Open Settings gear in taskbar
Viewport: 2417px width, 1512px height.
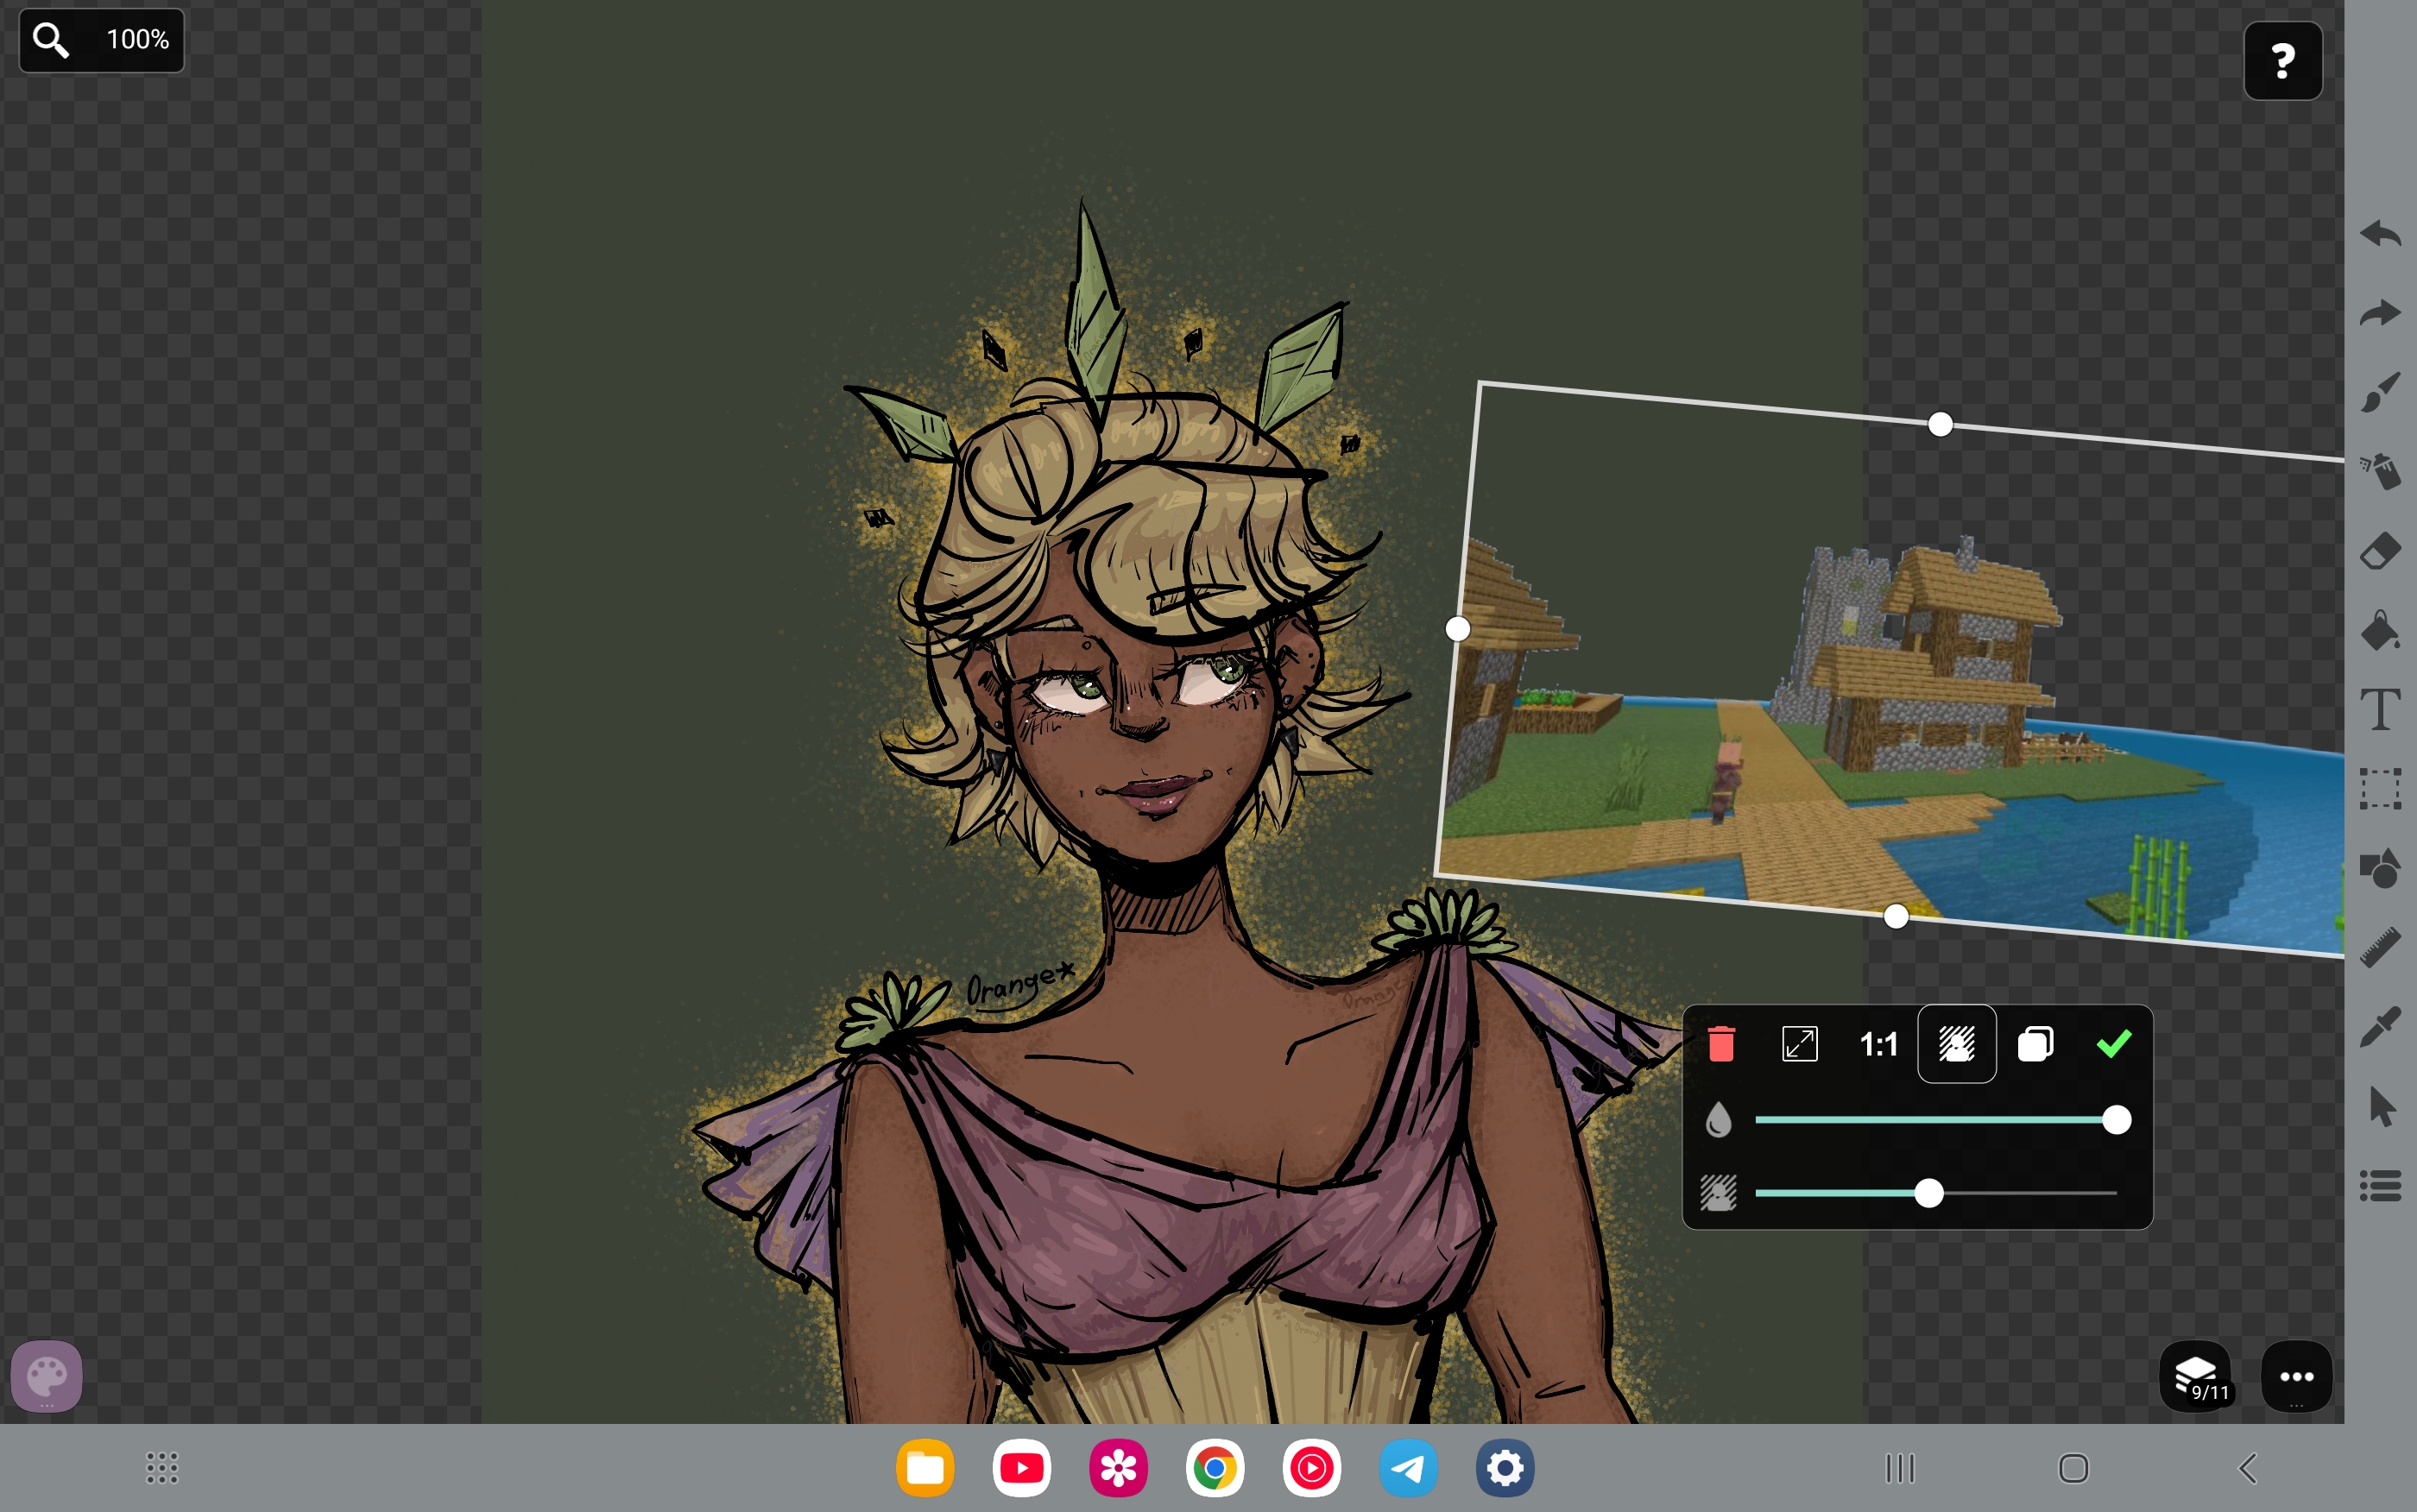point(1505,1468)
